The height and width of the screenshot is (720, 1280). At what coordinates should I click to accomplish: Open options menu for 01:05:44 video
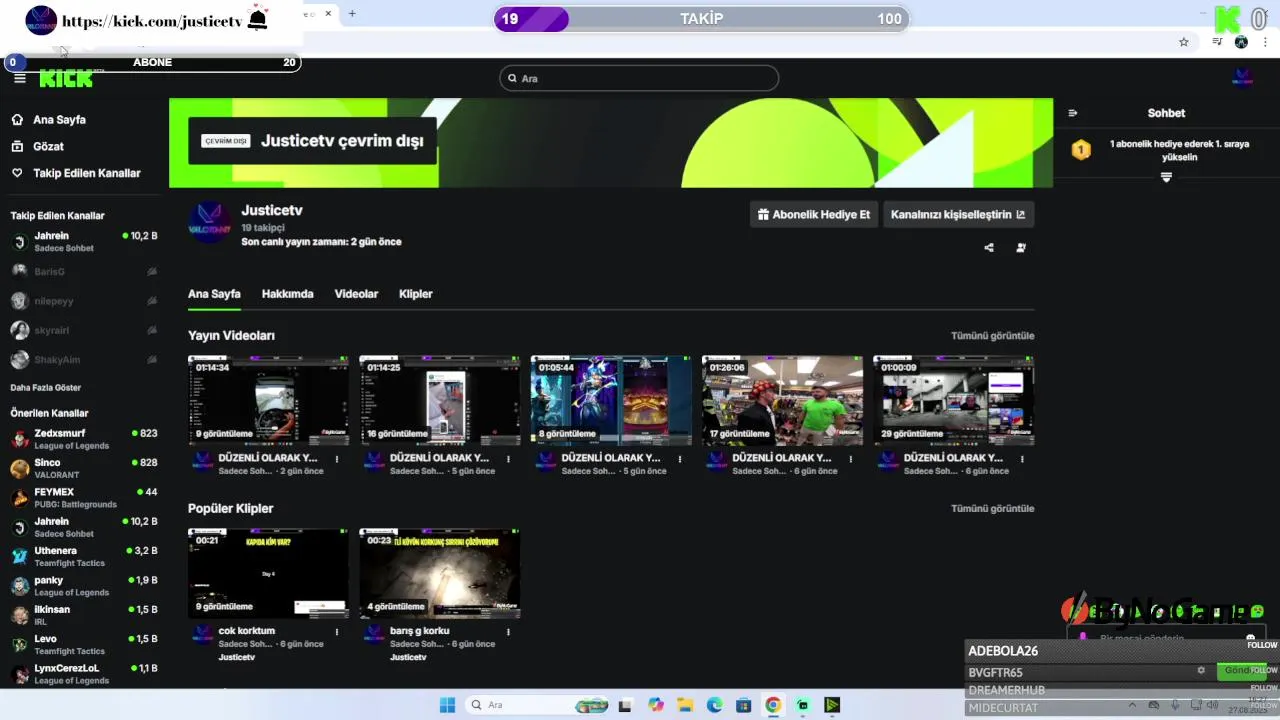pyautogui.click(x=680, y=459)
